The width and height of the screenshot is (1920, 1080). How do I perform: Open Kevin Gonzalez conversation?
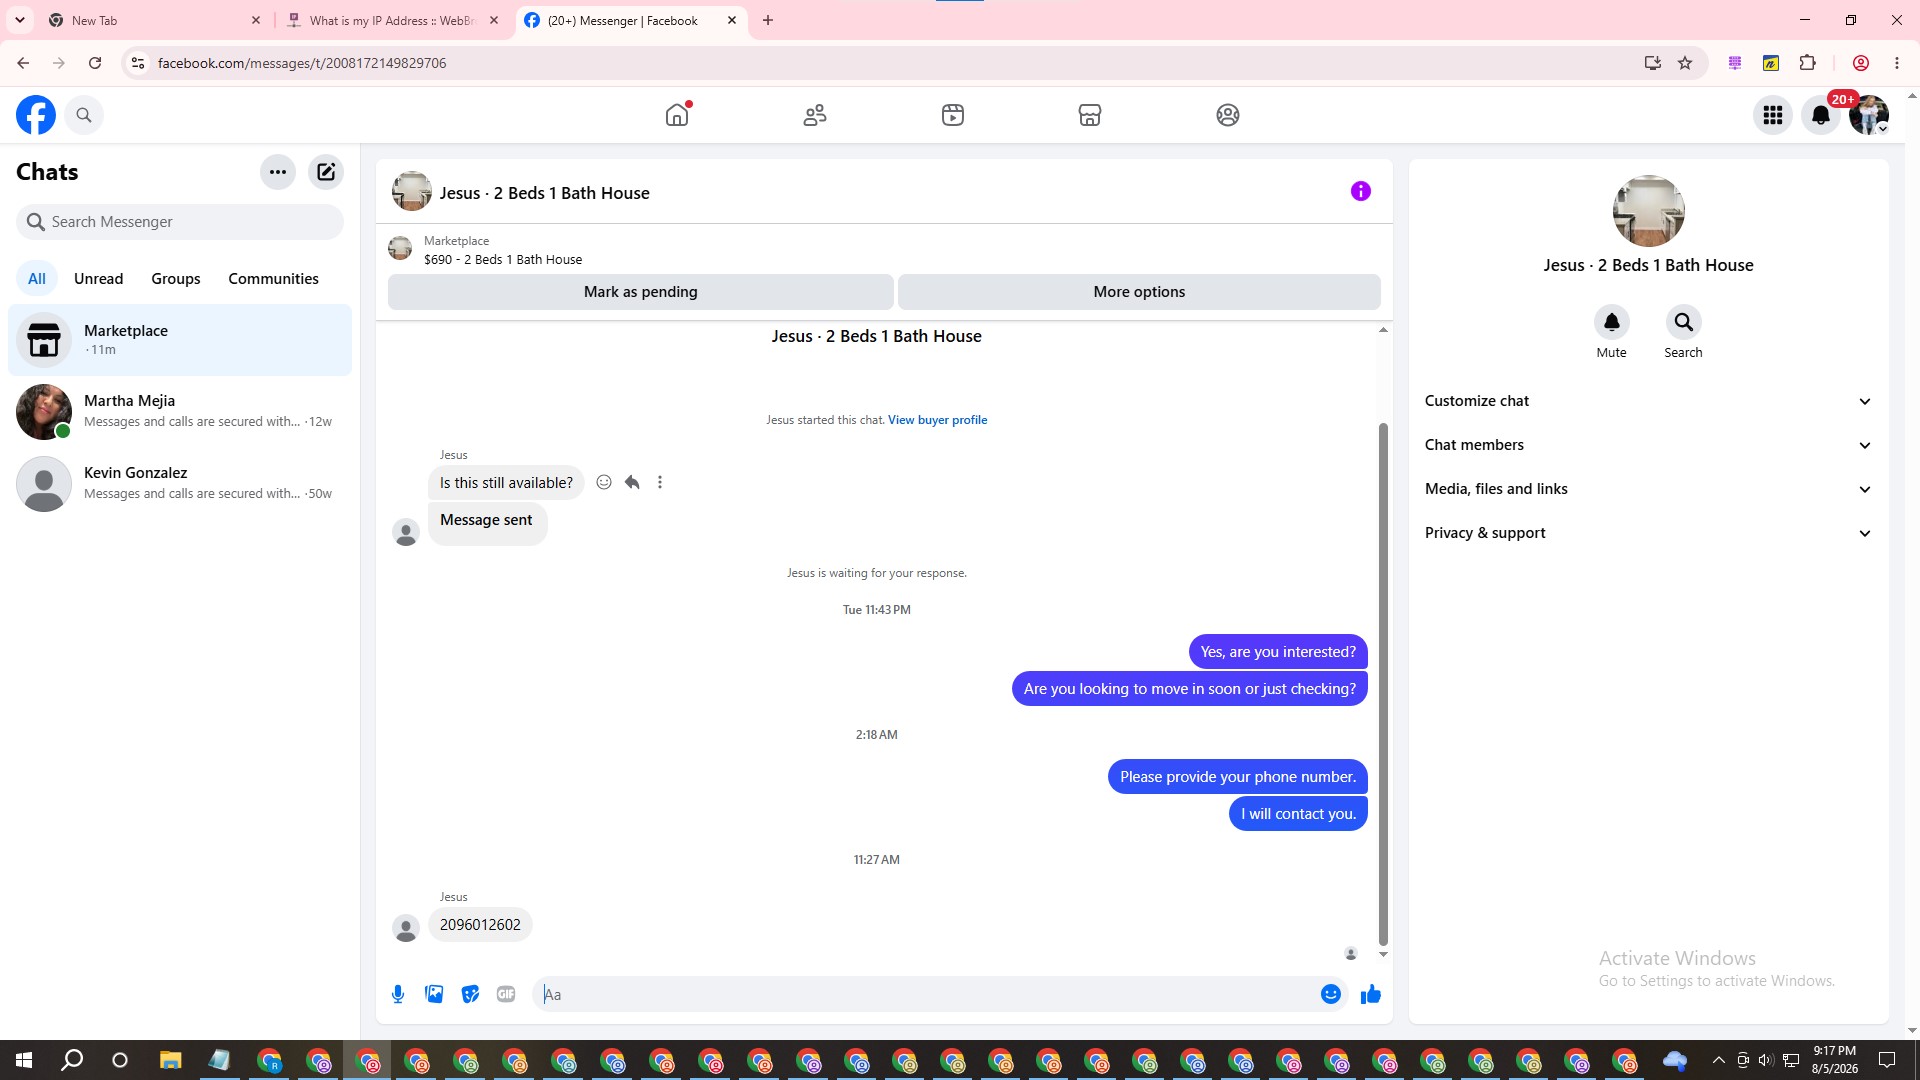(180, 484)
